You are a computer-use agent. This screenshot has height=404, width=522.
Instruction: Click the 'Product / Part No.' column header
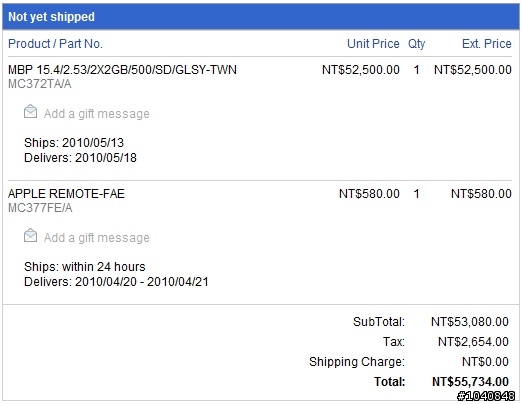(x=55, y=44)
